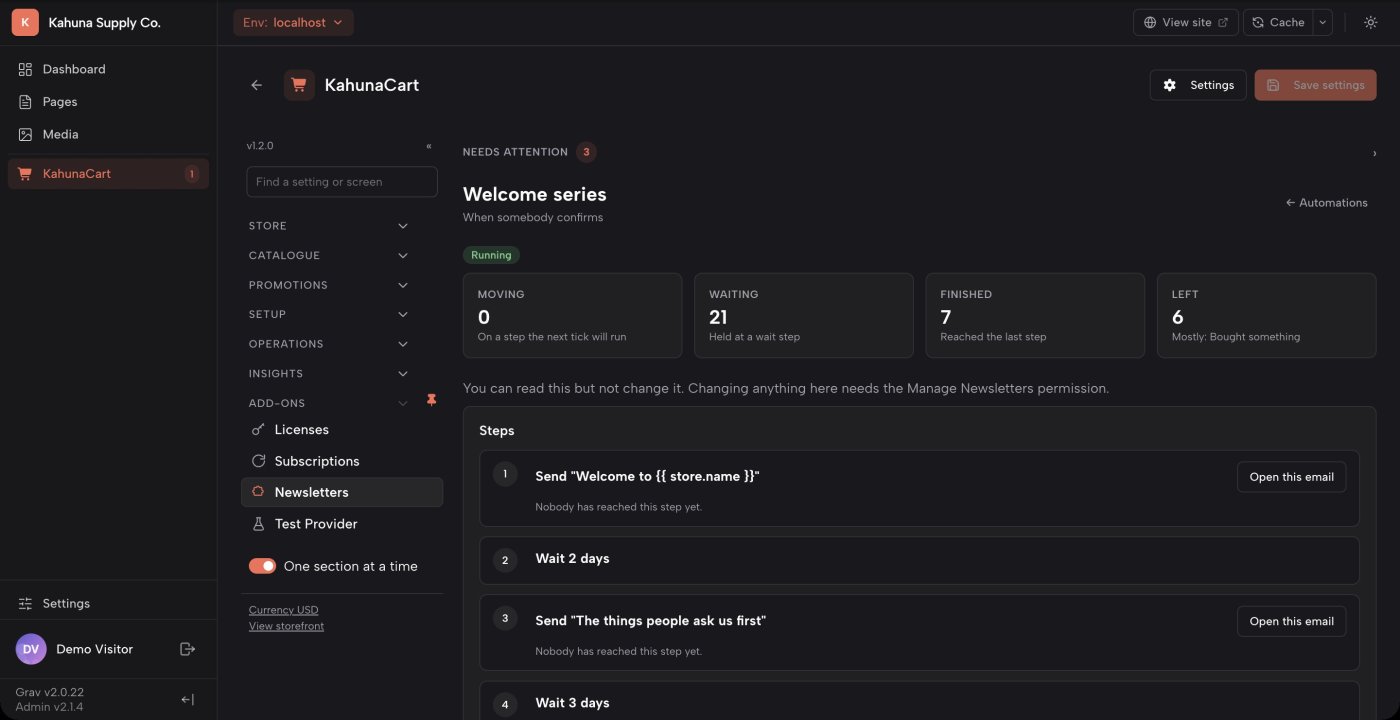
Task: Expand the Promotions section
Action: tap(329, 285)
